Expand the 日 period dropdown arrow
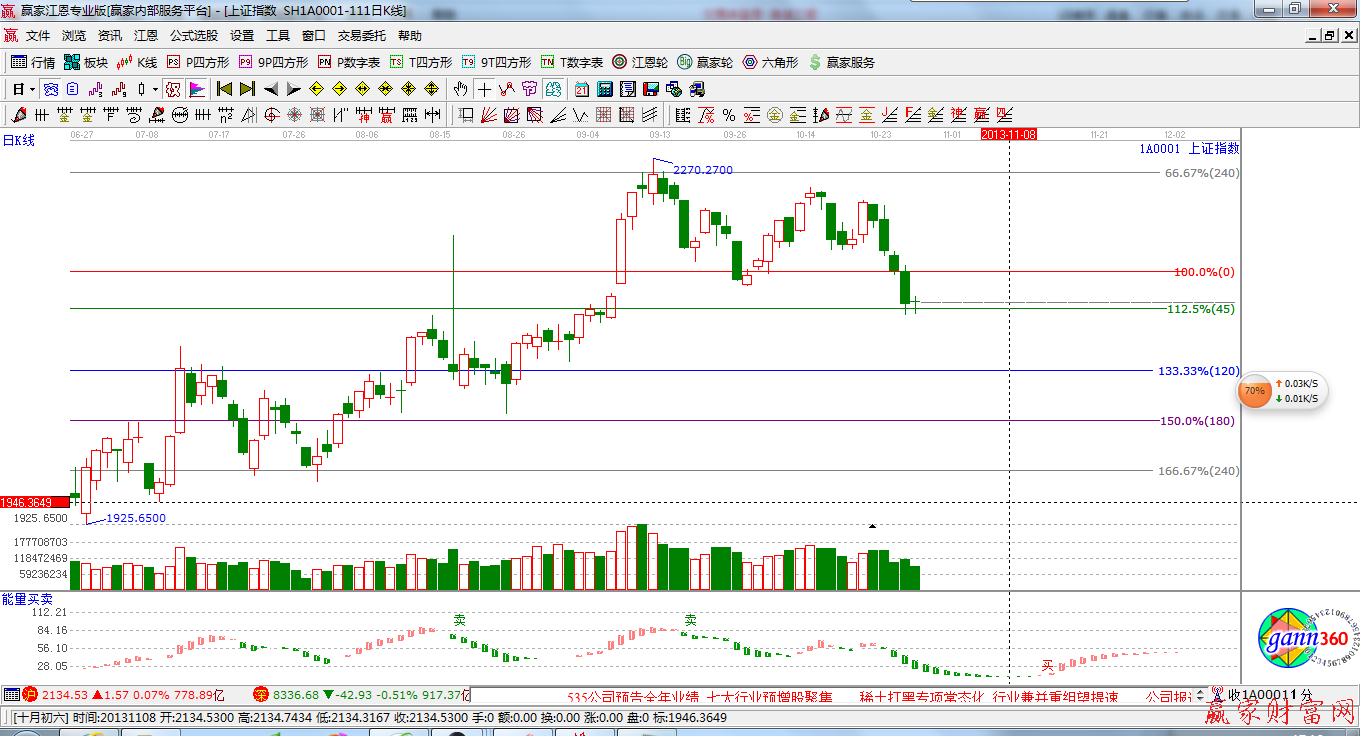This screenshot has height=736, width=1360. pos(32,89)
